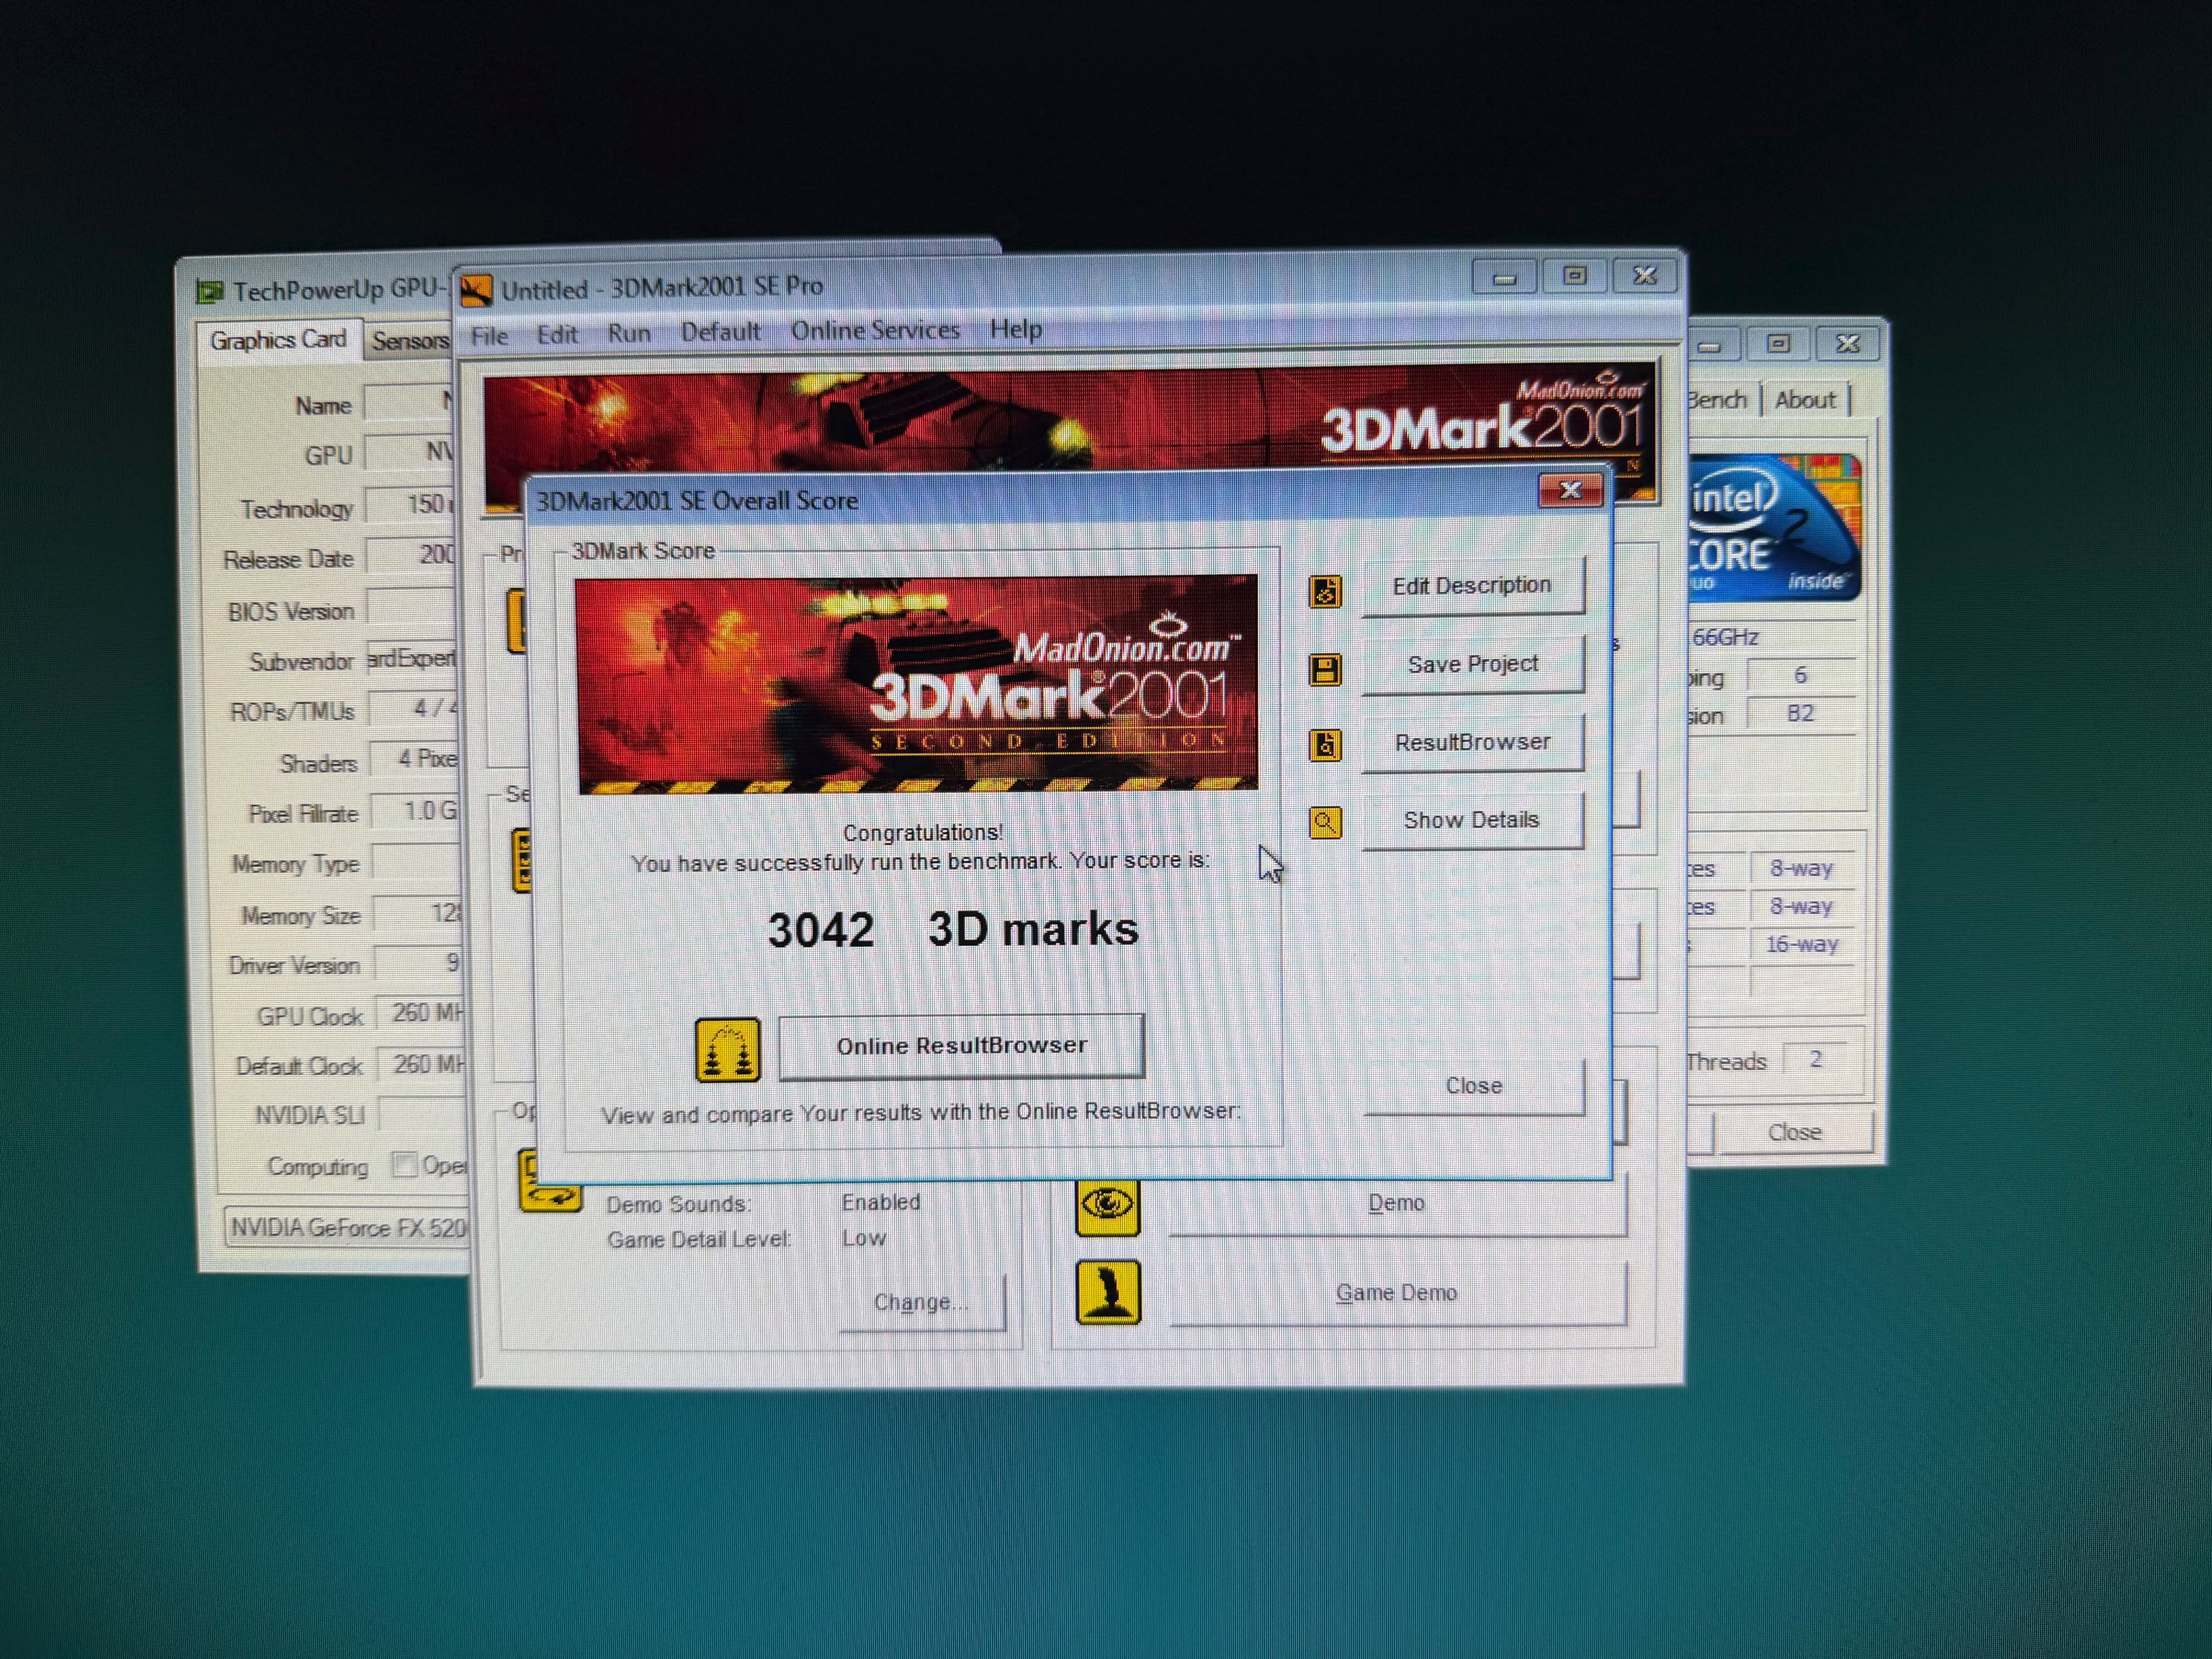Close the Overall Score dialog via Close button
Screen dimensions: 2212x1659
[1474, 1086]
